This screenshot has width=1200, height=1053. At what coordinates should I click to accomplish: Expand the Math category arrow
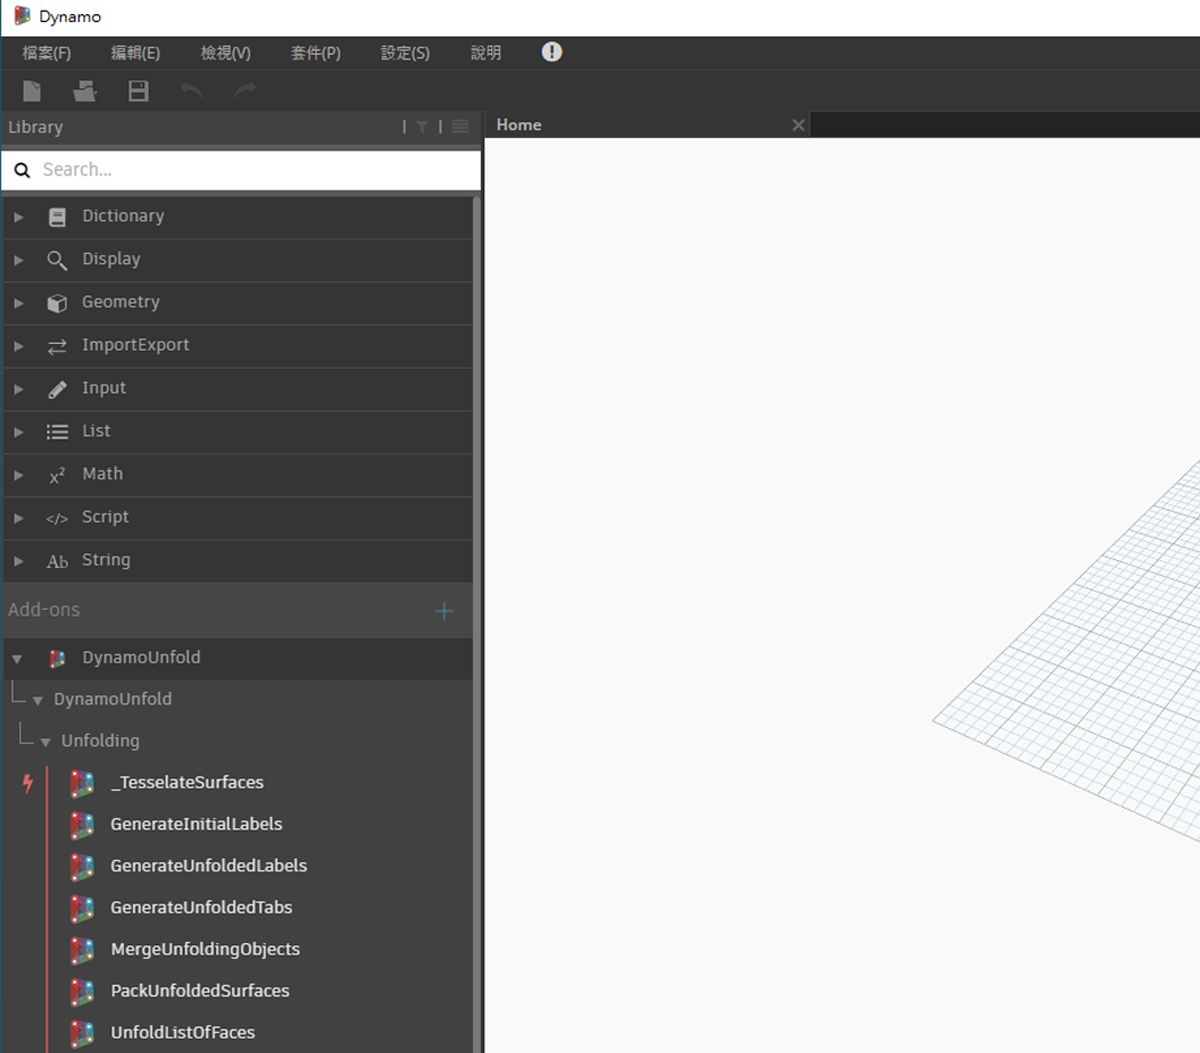18,475
